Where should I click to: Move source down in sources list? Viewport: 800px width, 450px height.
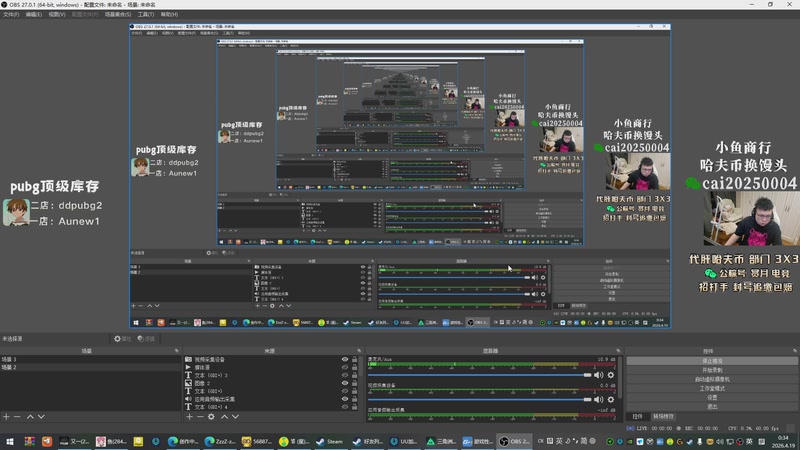click(x=235, y=417)
